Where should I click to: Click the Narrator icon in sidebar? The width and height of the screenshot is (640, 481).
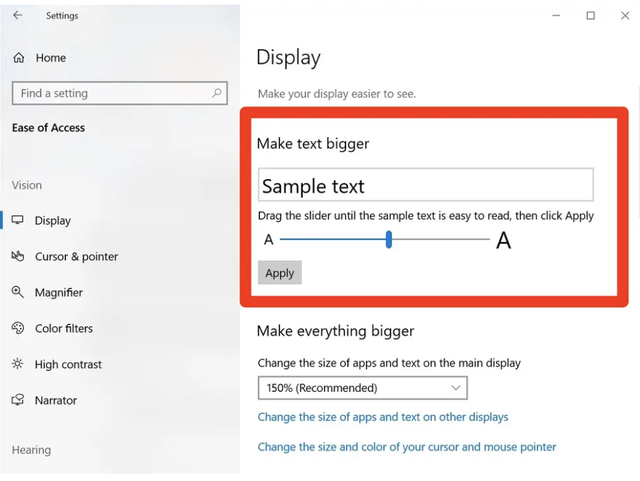coord(18,400)
